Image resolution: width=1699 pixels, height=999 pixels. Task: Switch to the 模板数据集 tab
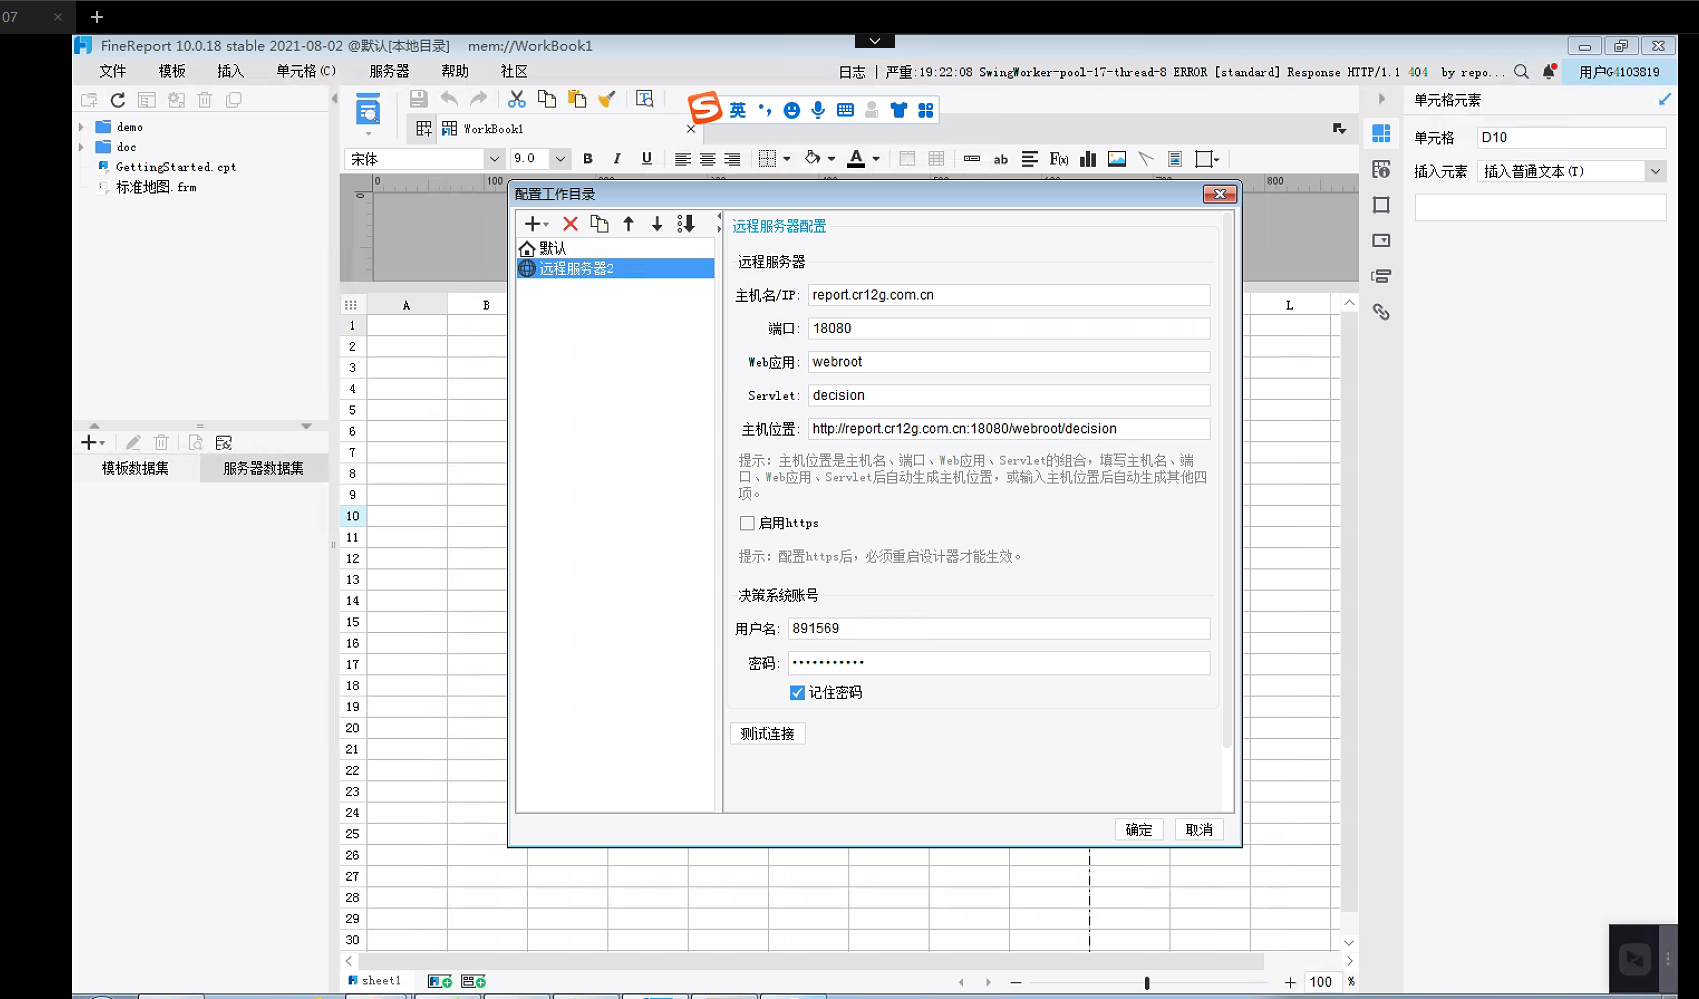(135, 468)
